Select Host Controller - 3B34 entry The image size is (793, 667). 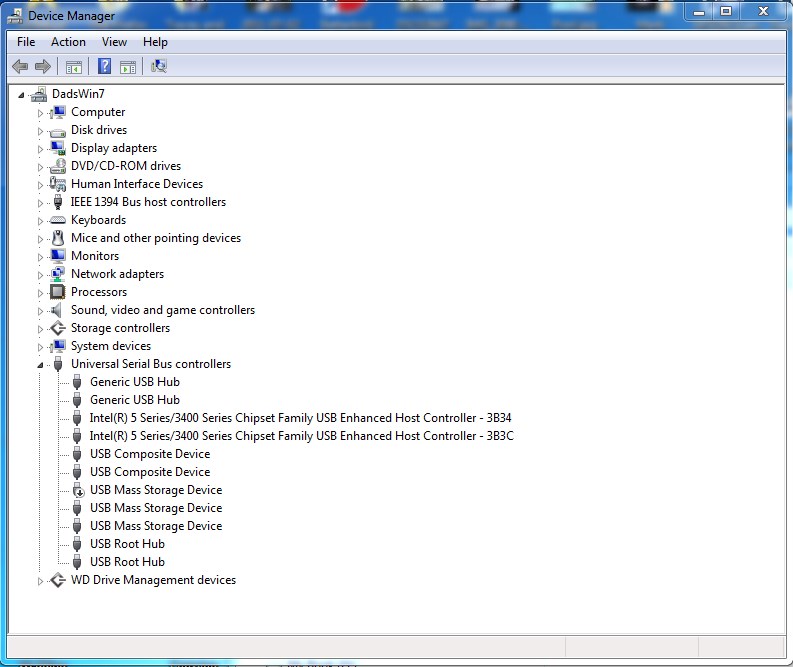click(x=300, y=418)
